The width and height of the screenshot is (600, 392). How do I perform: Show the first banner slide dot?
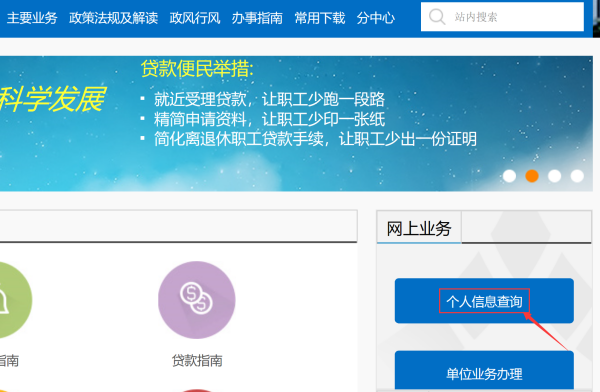click(x=509, y=176)
